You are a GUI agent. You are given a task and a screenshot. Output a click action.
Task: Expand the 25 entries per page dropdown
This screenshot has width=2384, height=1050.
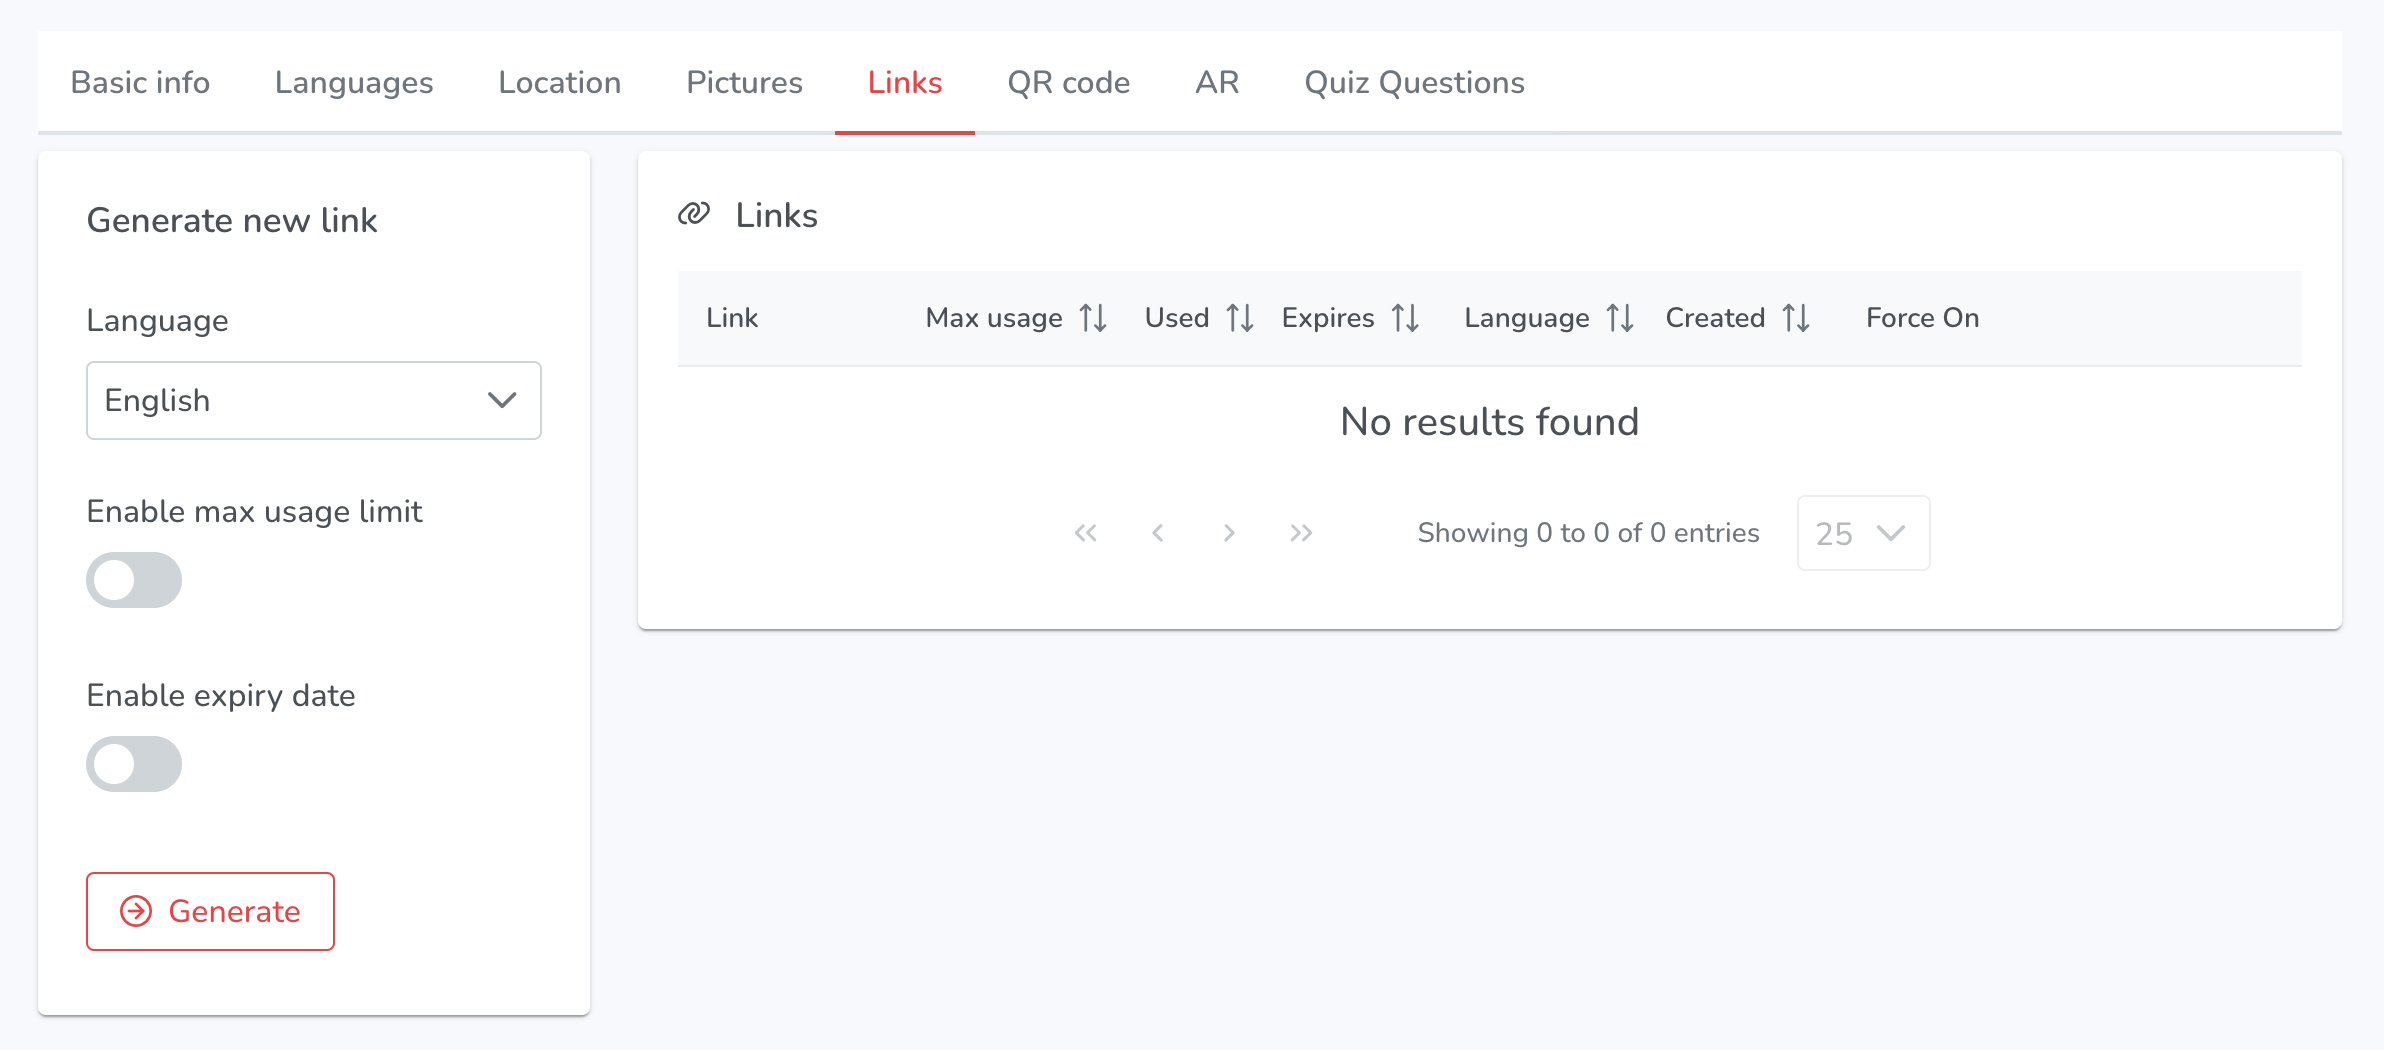[x=1863, y=533]
